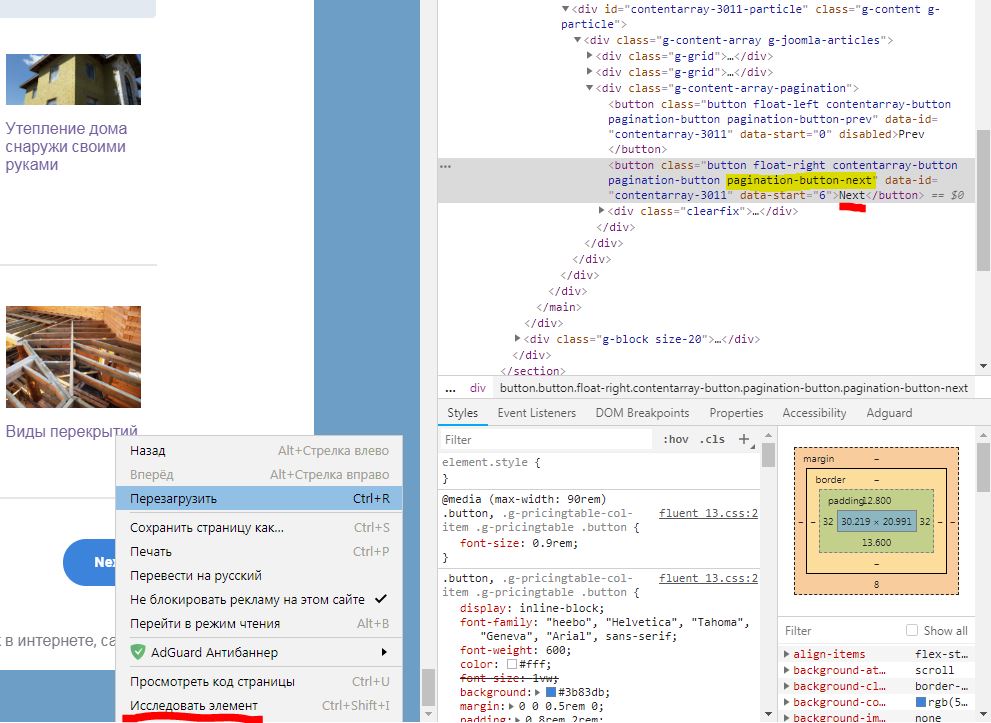Click the AdGuard green shield icon

(139, 652)
